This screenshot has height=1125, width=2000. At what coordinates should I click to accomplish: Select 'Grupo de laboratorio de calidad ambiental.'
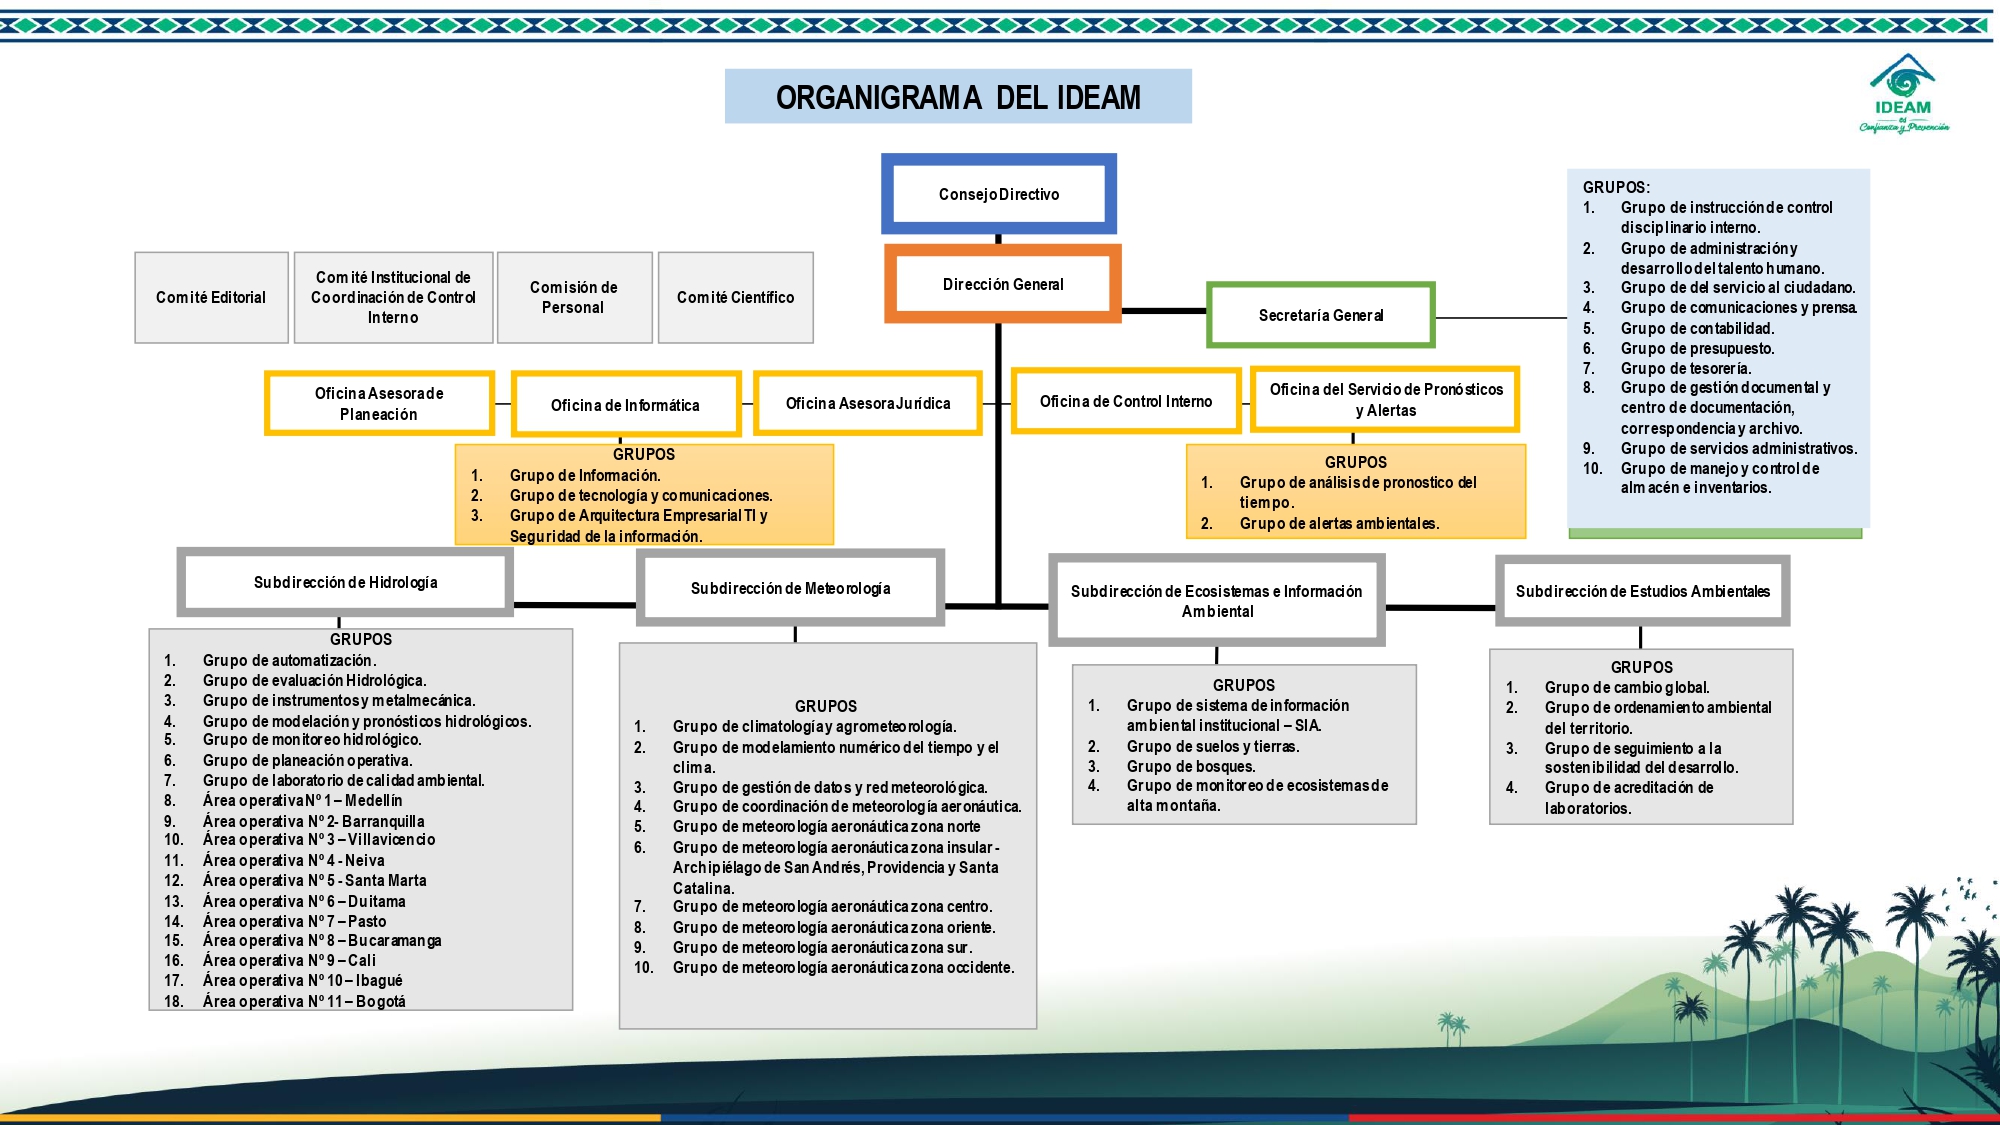(344, 780)
